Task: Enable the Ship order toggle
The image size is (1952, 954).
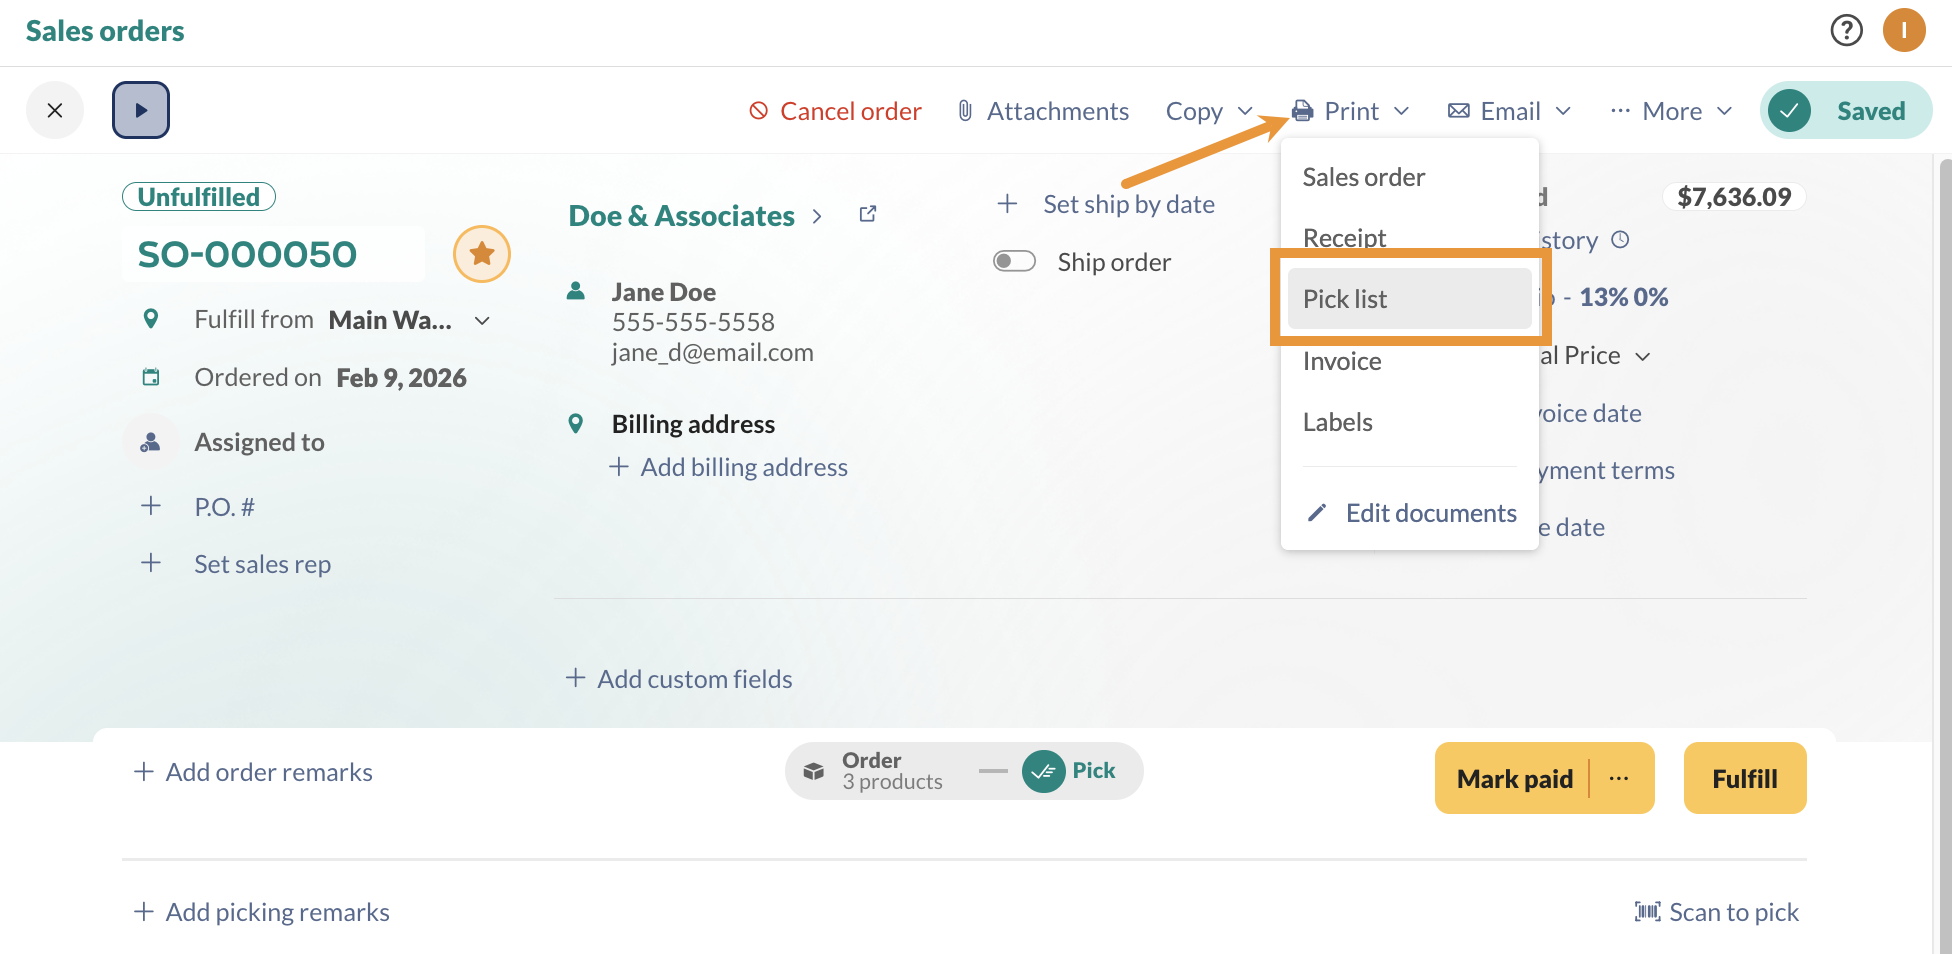Action: [x=1014, y=261]
